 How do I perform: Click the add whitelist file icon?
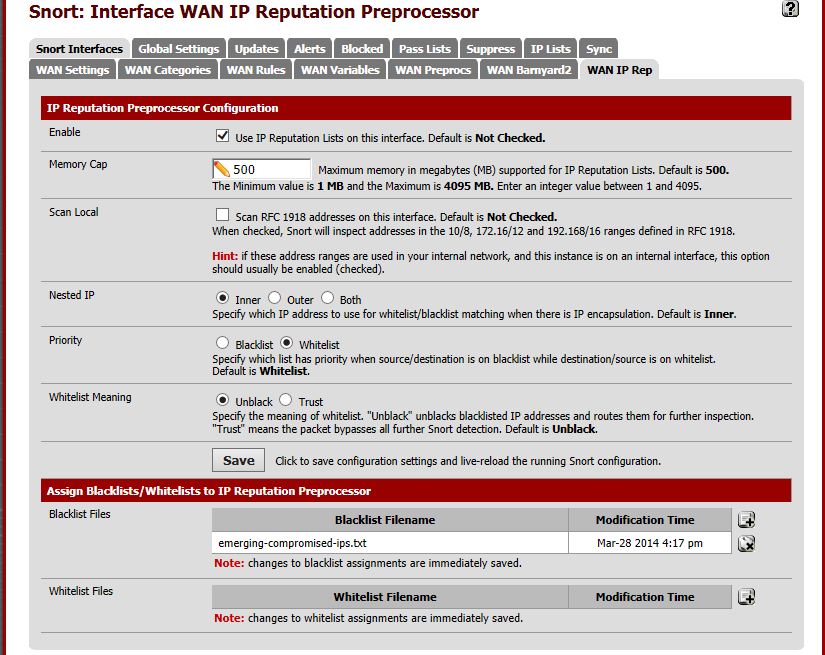pyautogui.click(x=746, y=597)
